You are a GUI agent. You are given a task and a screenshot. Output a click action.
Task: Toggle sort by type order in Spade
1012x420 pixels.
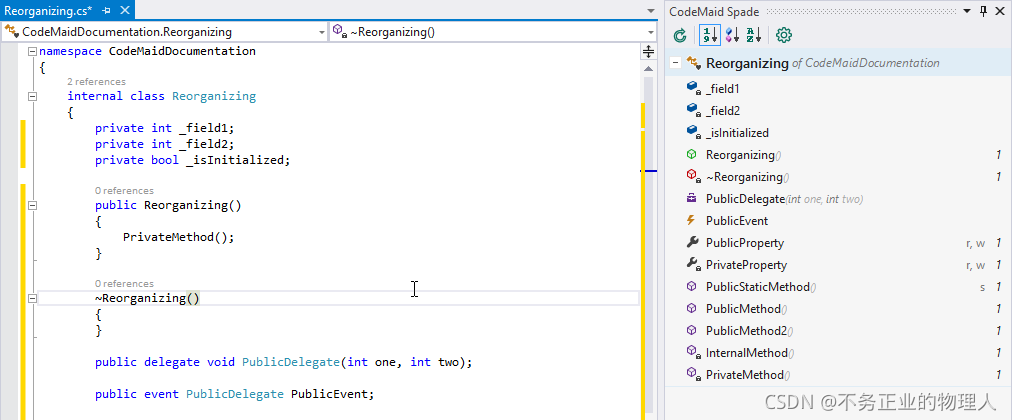pyautogui.click(x=732, y=35)
